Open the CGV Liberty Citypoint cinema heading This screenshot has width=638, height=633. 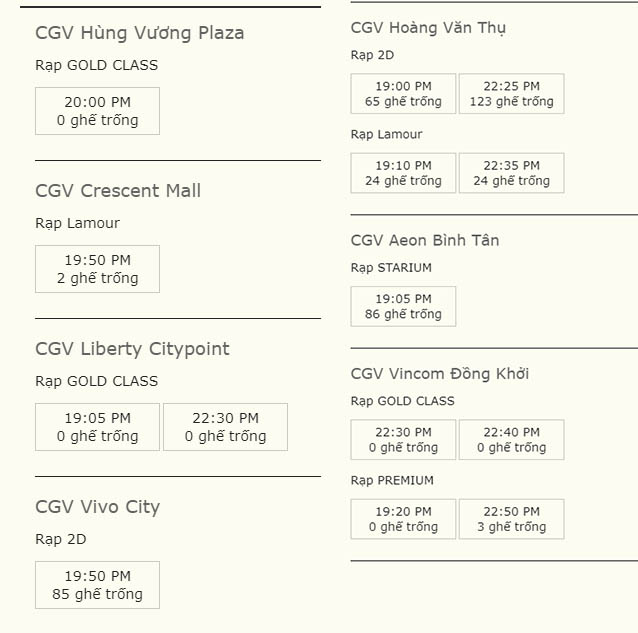132,349
